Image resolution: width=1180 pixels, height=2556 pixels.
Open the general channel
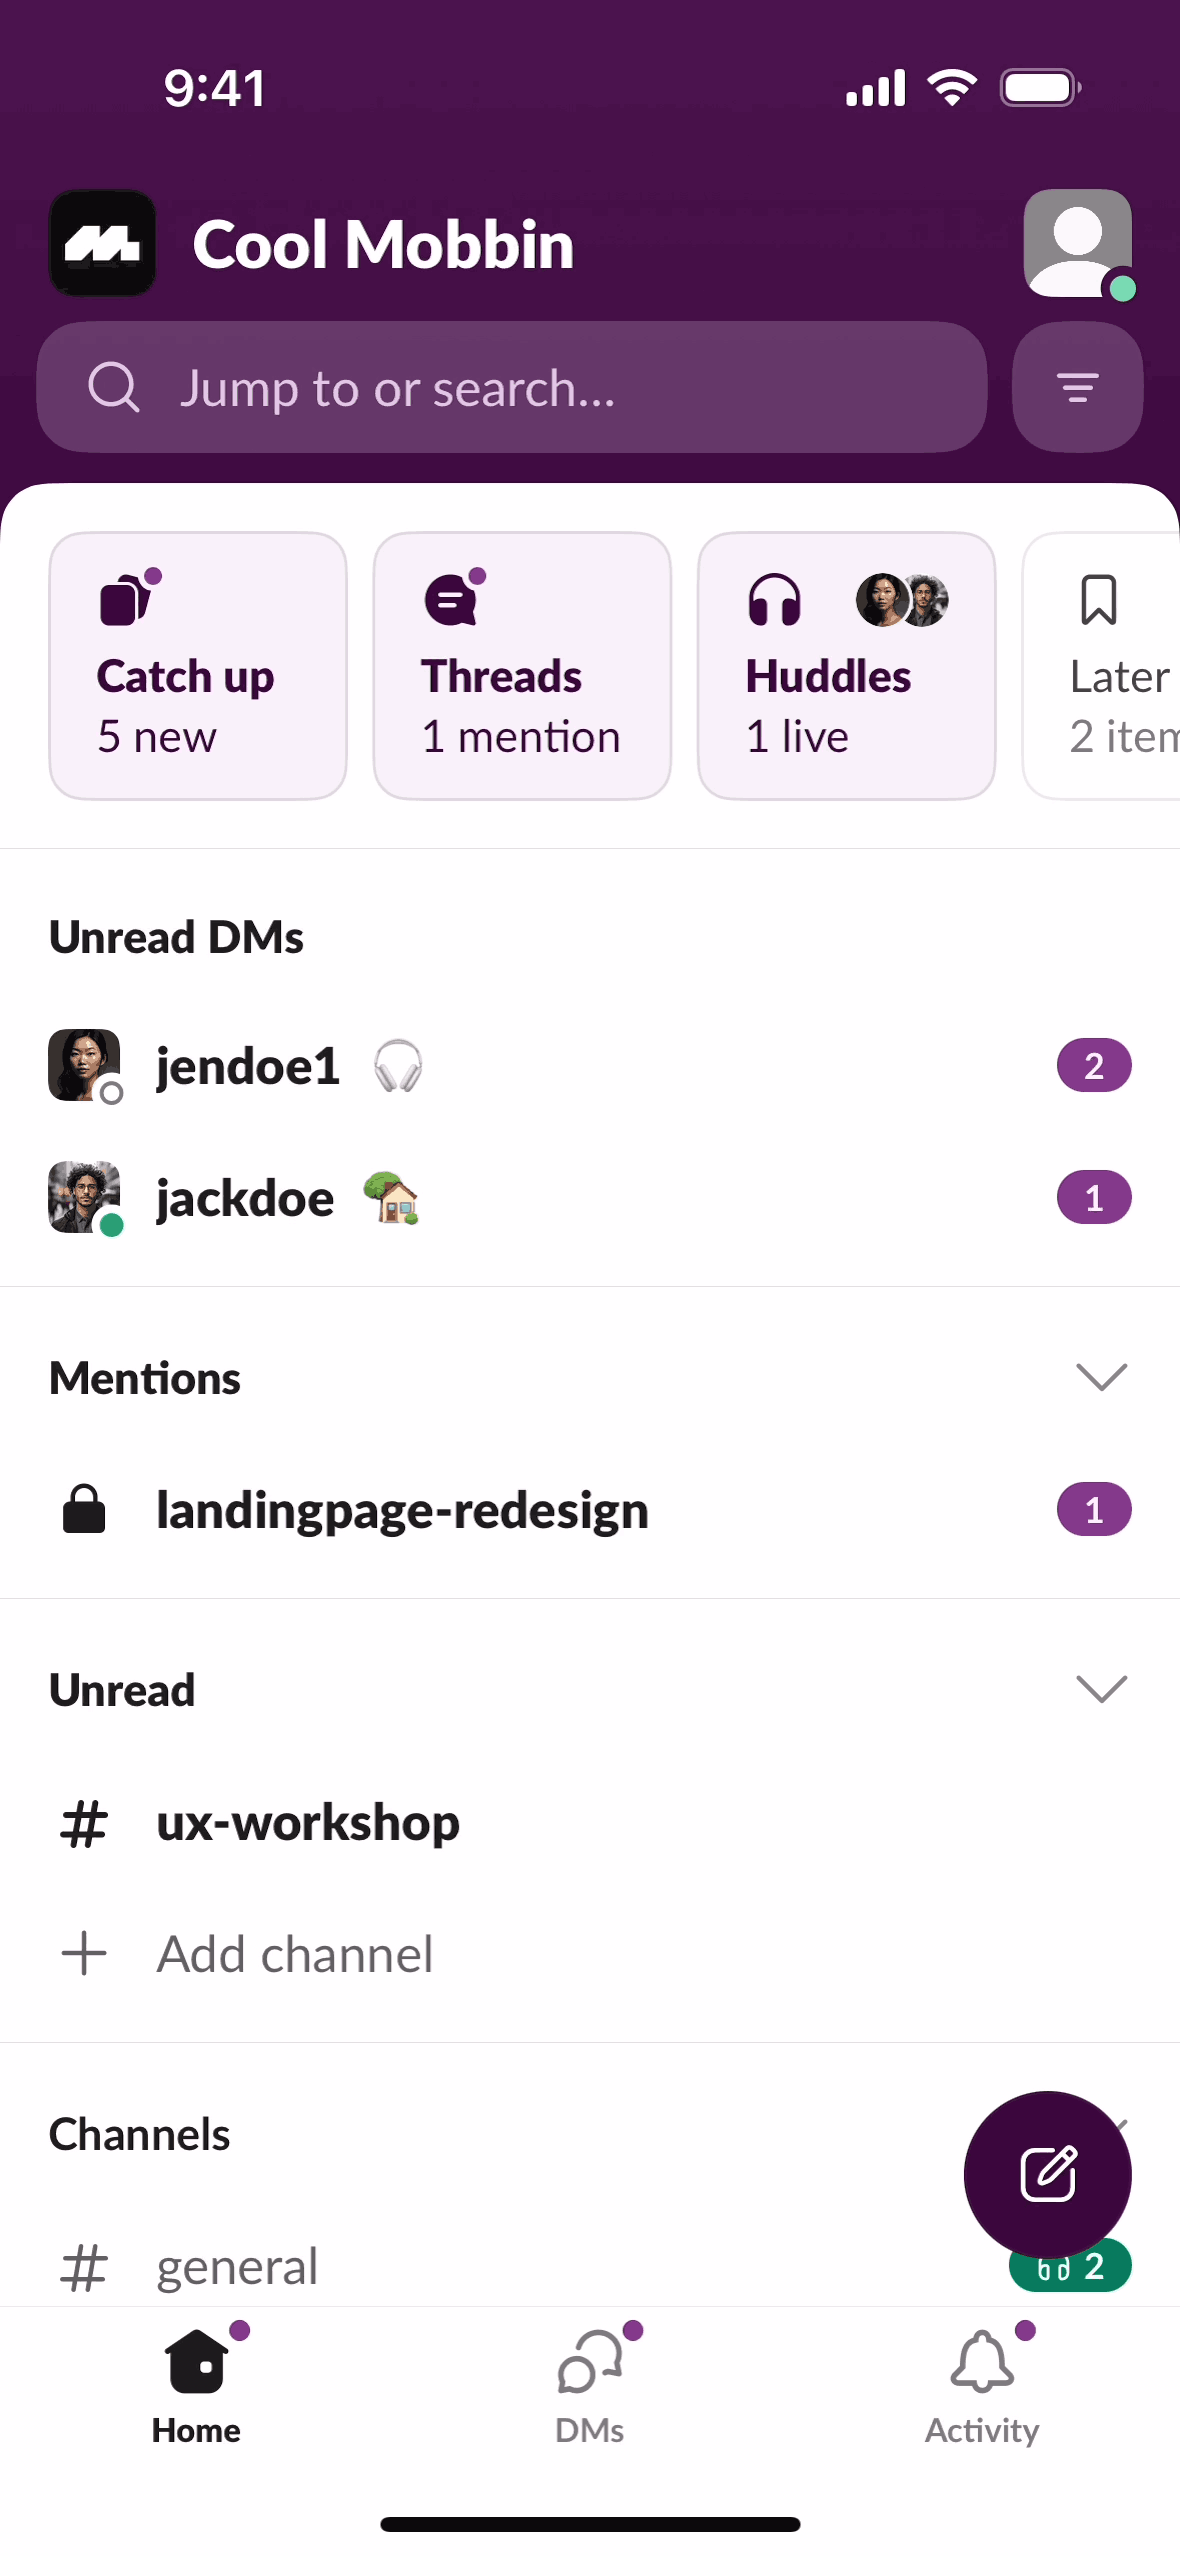(238, 2266)
